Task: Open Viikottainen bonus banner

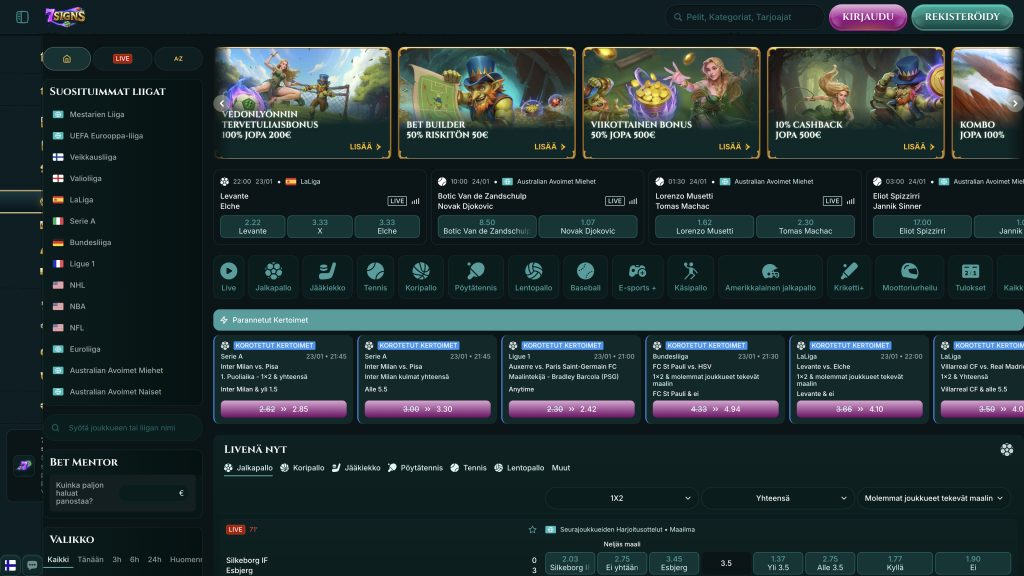Action: pyautogui.click(x=671, y=103)
